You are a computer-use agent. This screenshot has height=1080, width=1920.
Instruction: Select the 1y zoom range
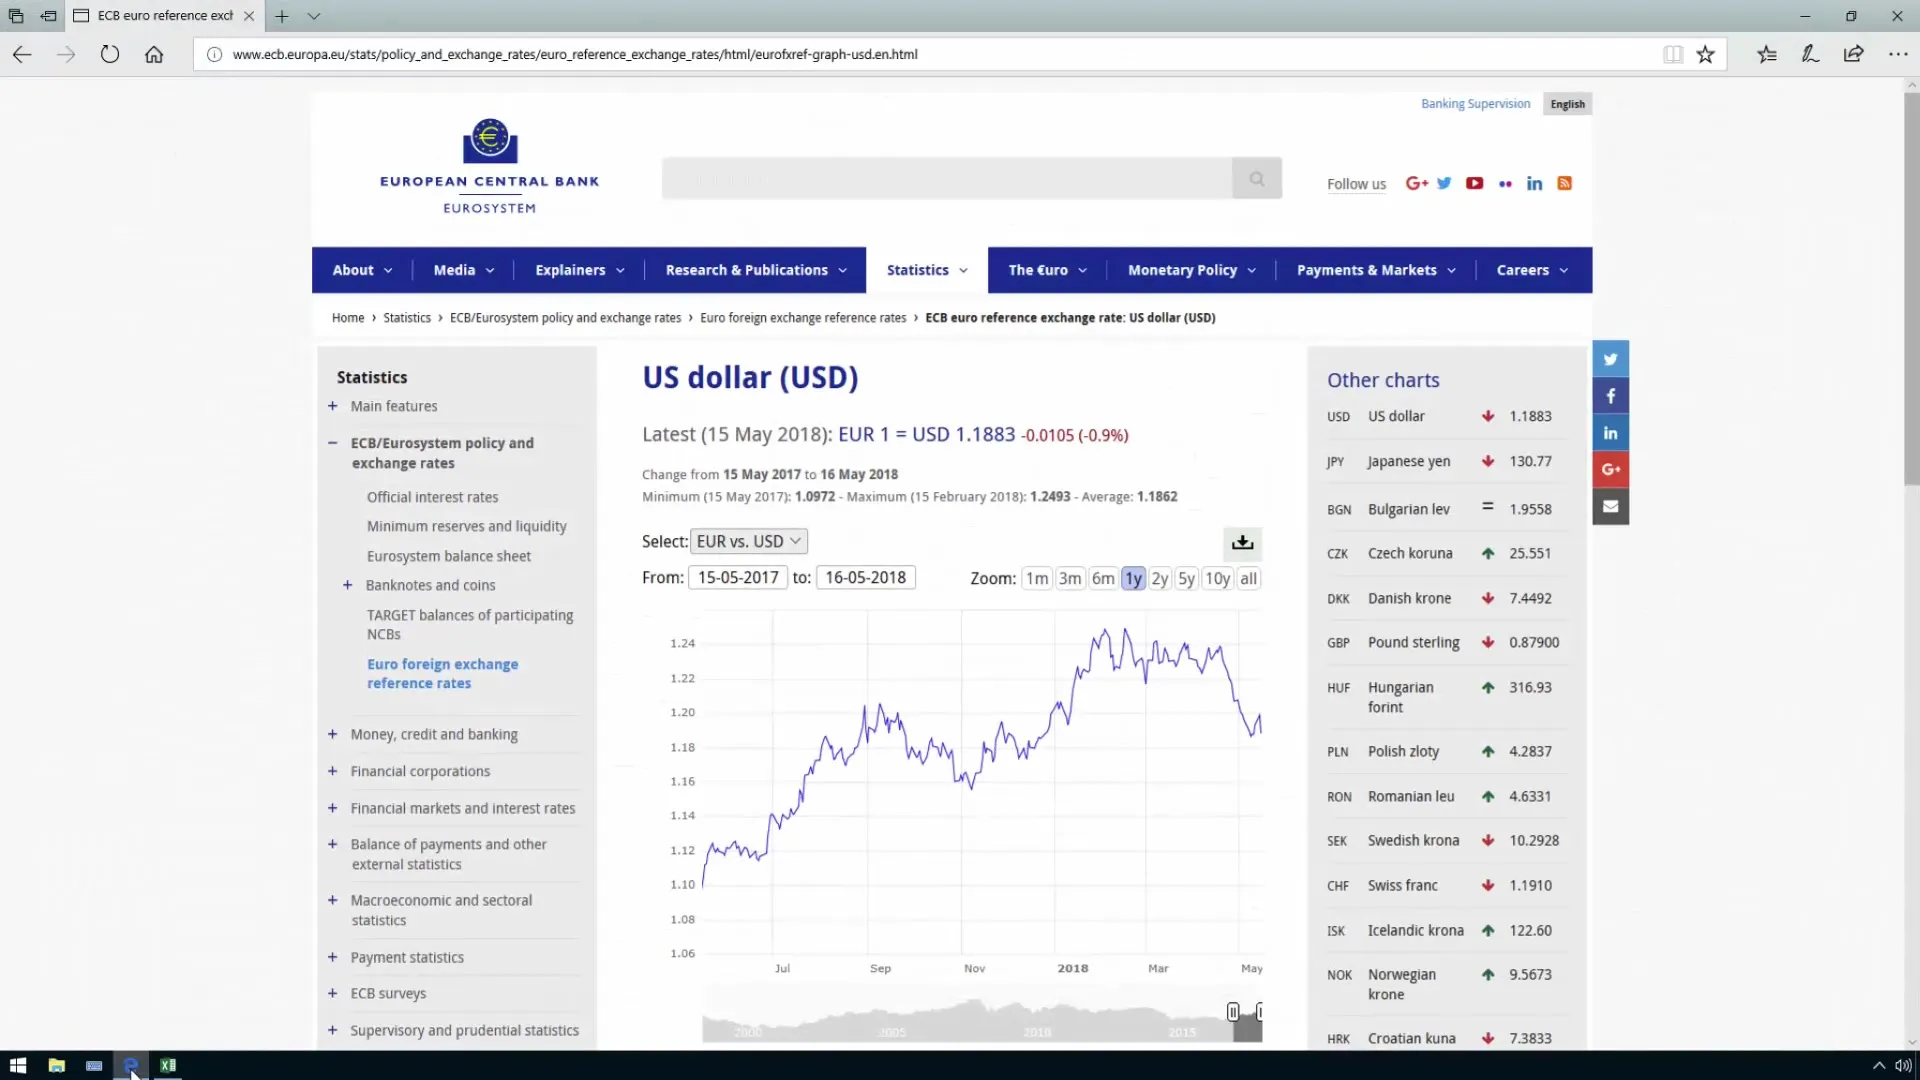point(1133,578)
